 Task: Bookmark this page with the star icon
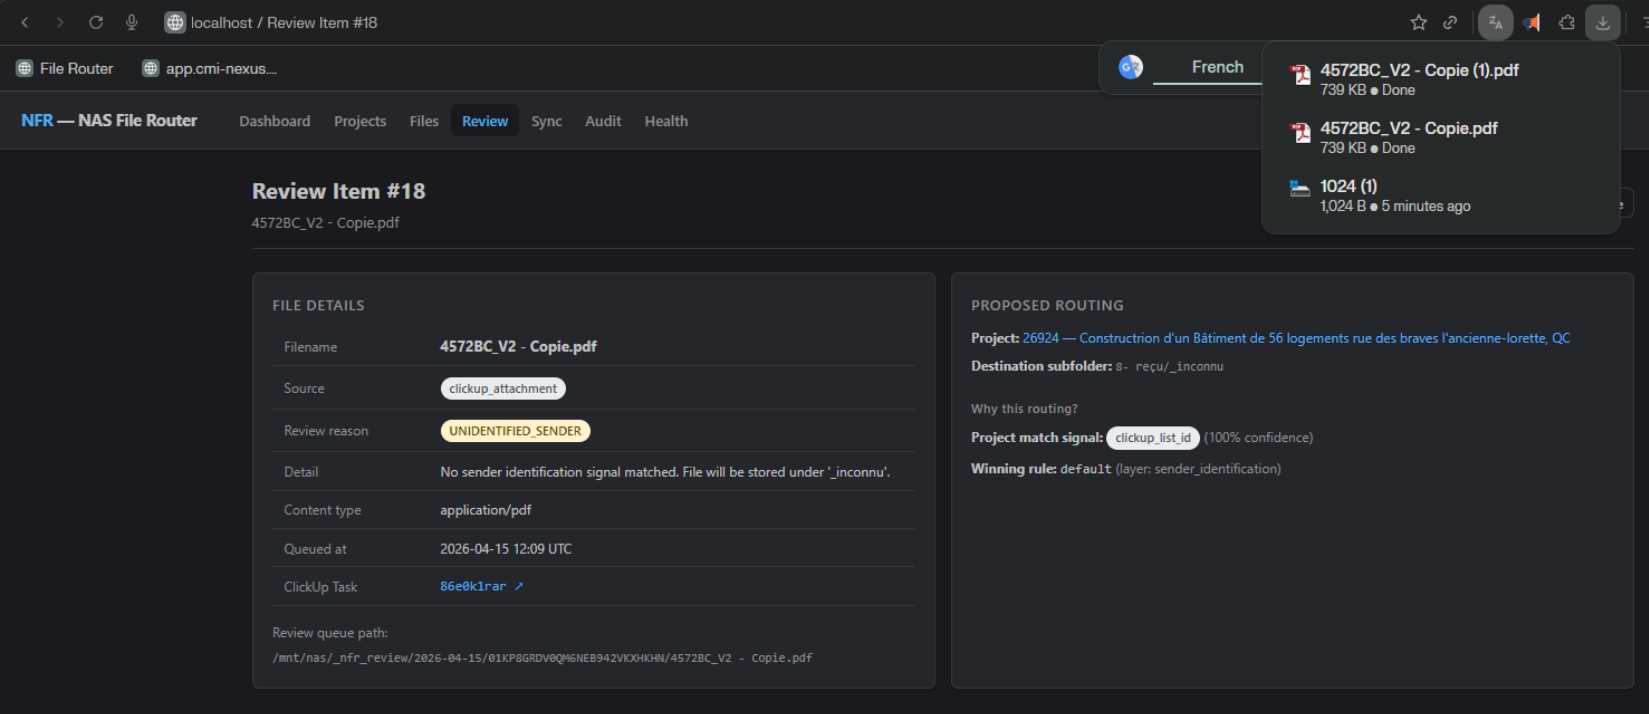[x=1418, y=22]
